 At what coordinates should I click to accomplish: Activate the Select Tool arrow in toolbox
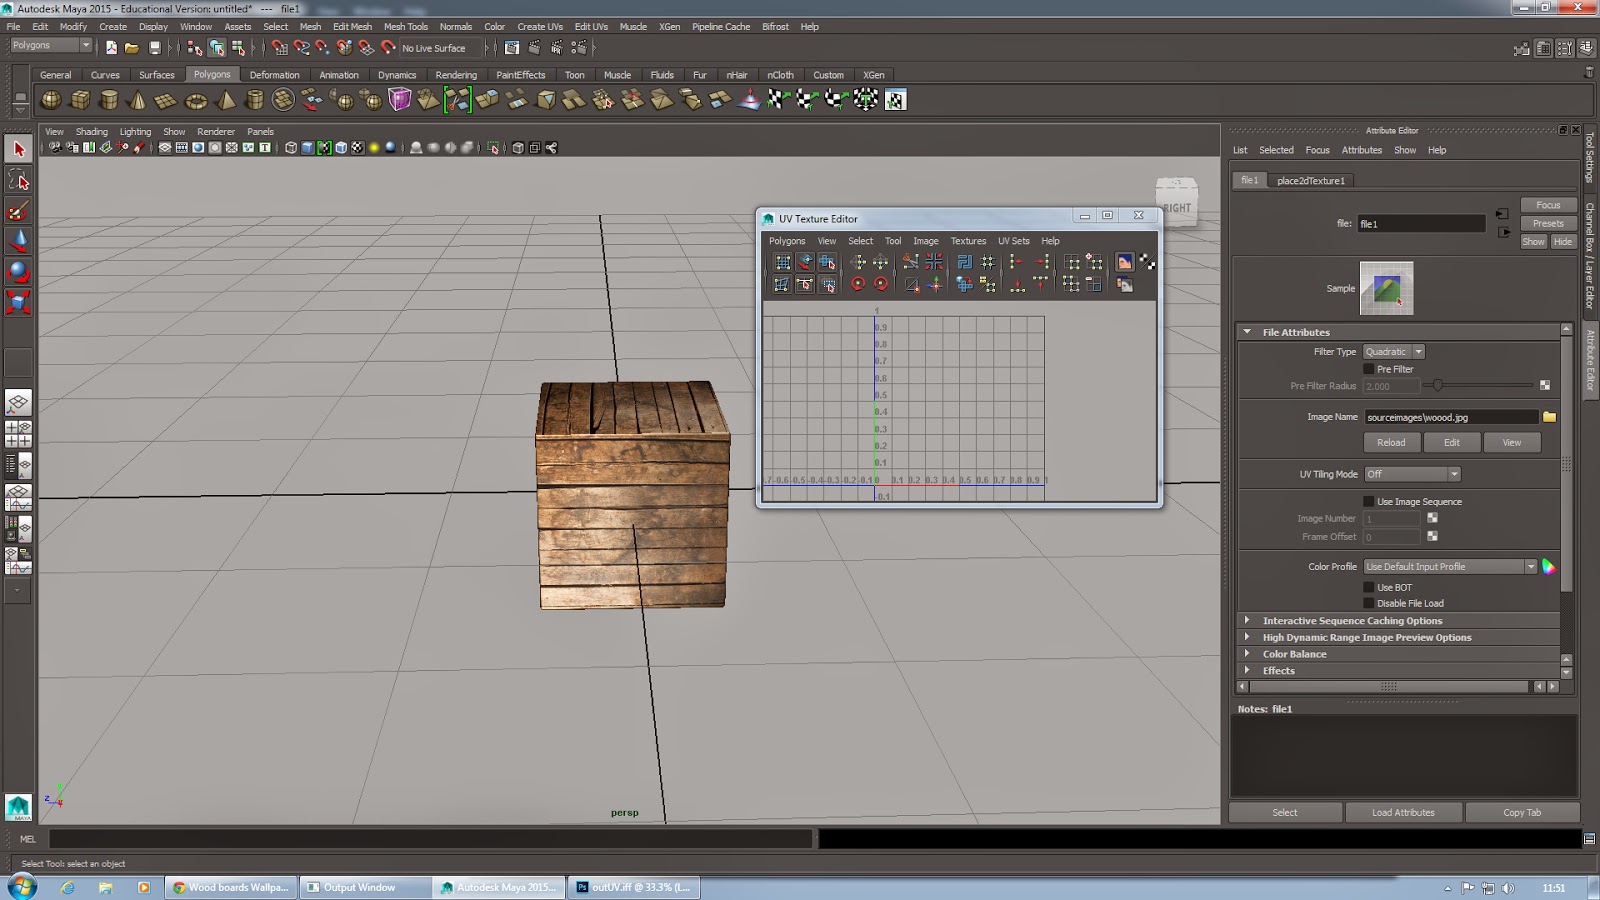coord(18,150)
